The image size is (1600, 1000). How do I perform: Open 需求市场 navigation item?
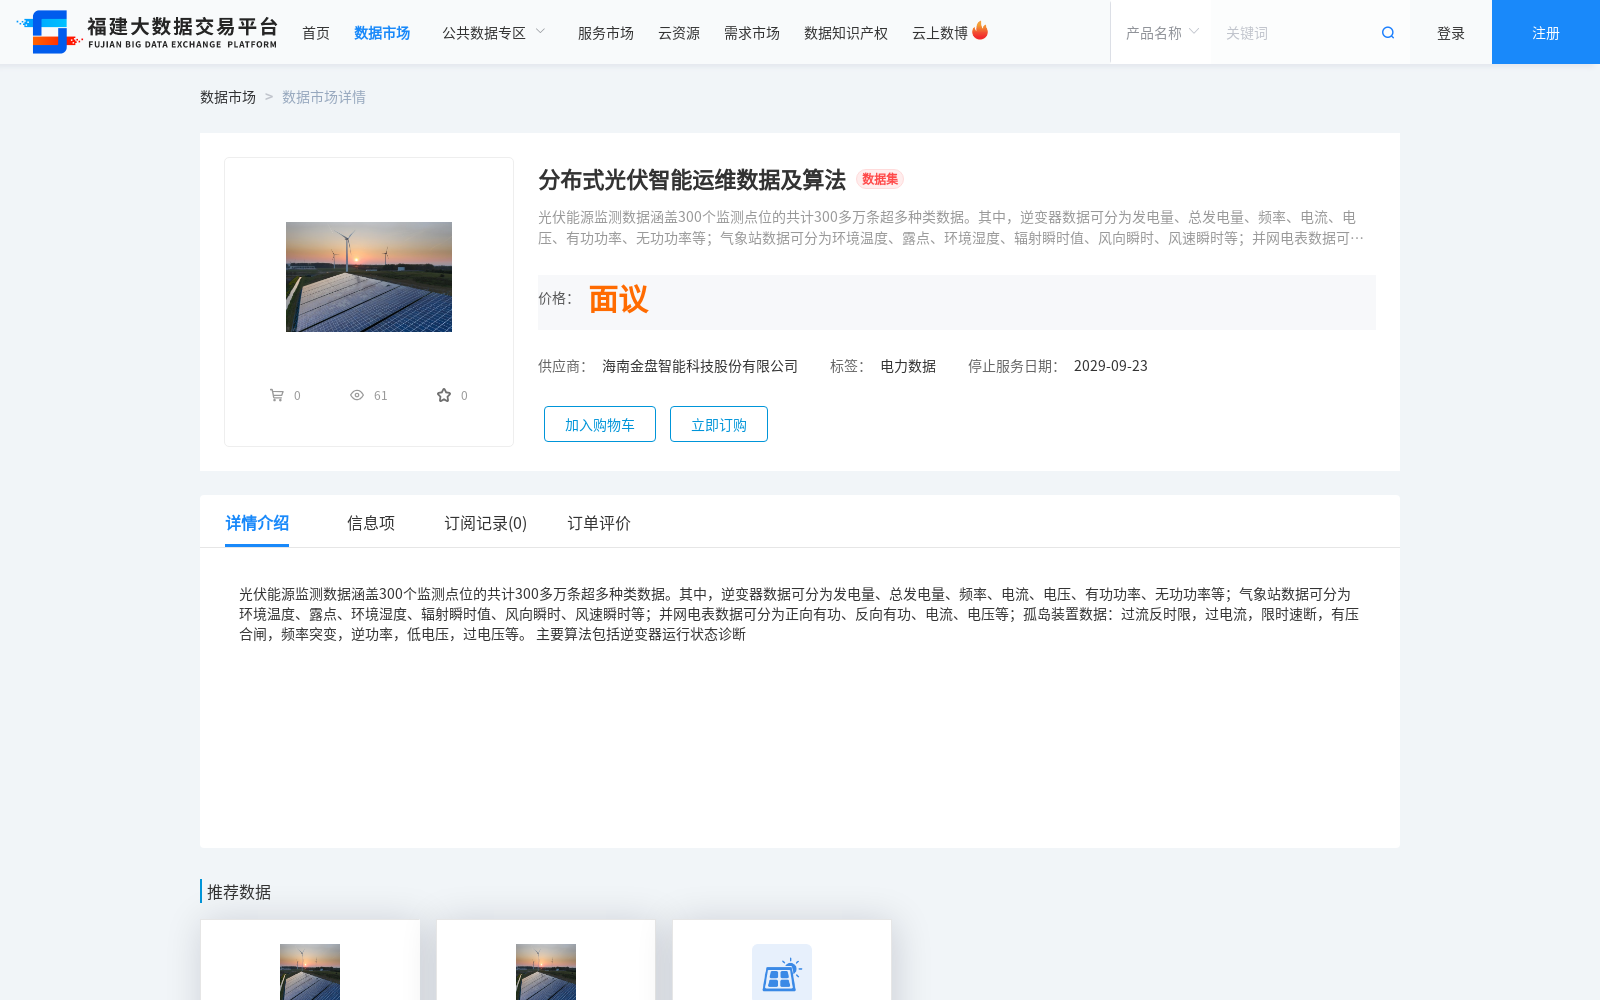pyautogui.click(x=752, y=33)
